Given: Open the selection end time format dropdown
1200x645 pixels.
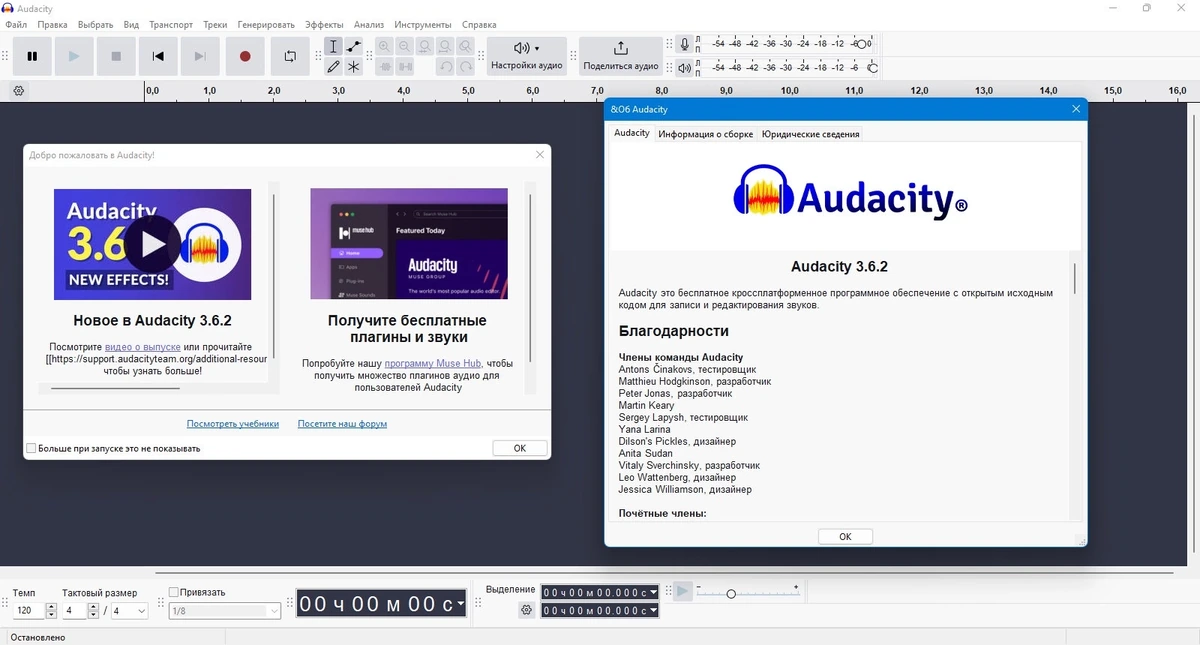Looking at the screenshot, I should pos(654,611).
